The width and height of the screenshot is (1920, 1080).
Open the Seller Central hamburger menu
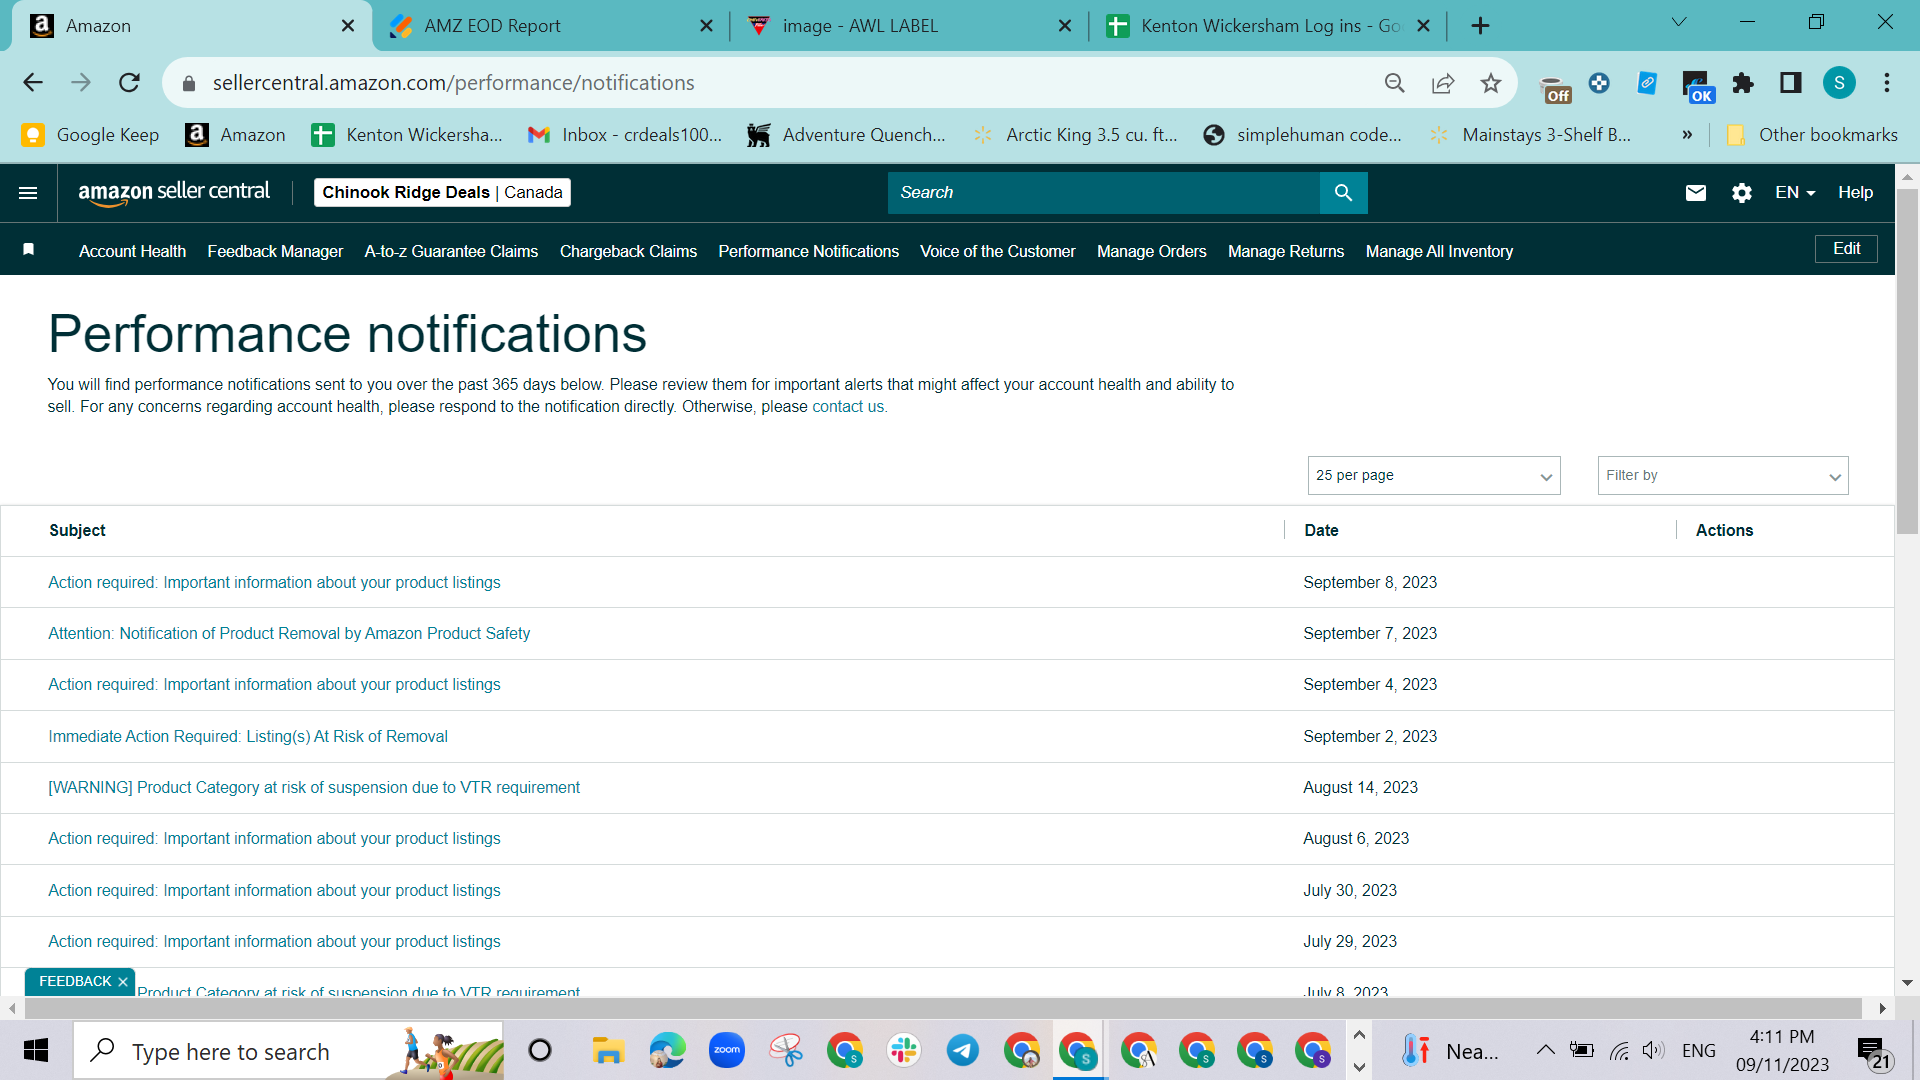pyautogui.click(x=28, y=192)
